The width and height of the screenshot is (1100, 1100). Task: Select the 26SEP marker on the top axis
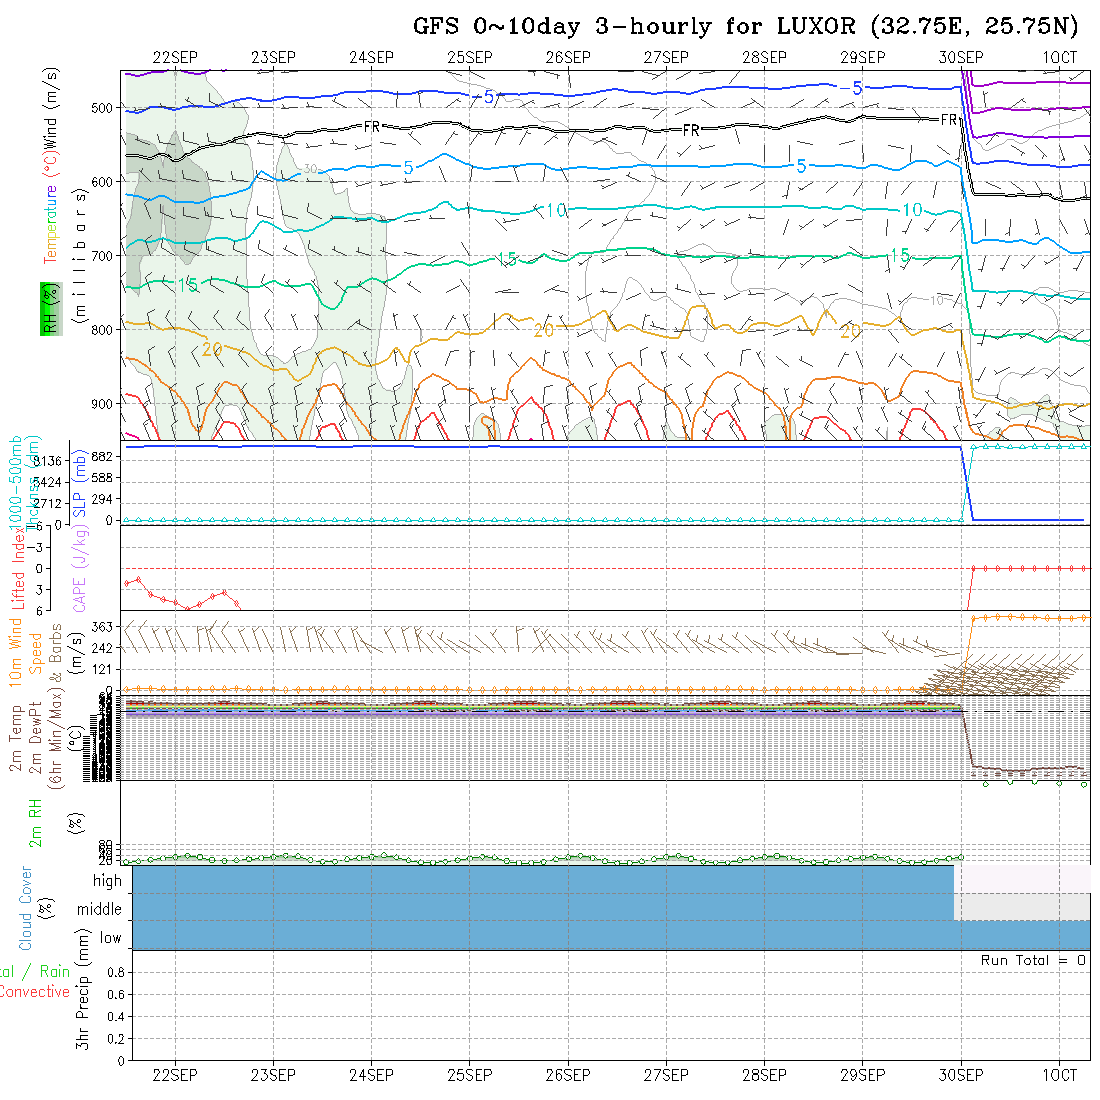click(568, 57)
